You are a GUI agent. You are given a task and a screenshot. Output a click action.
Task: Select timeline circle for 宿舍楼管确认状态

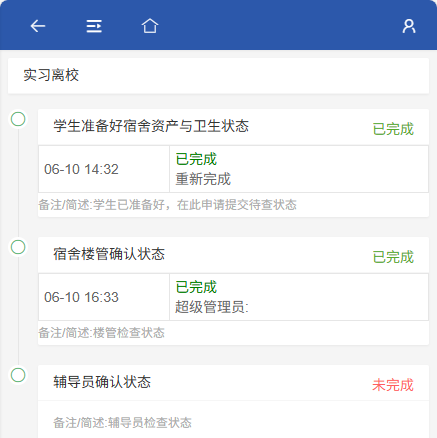[18, 247]
